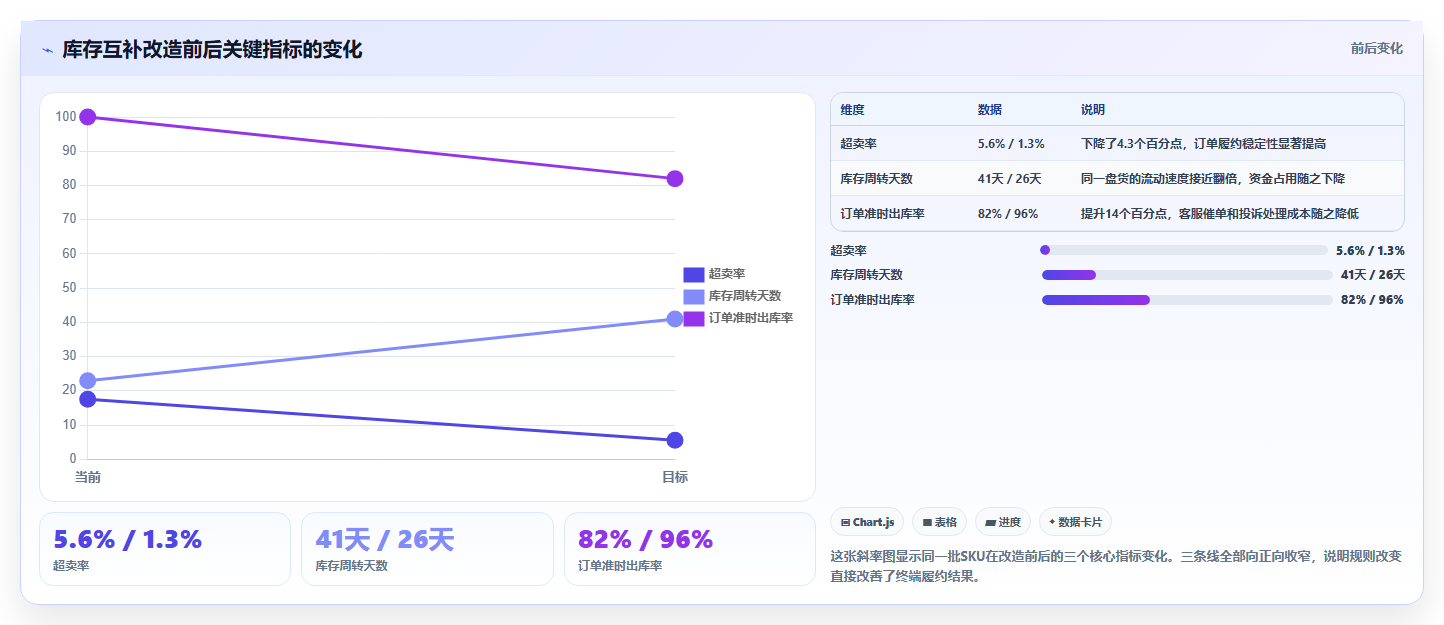Screen dimensions: 1444x625
Task: Click table cell 41天 / 26天
Action: pos(1010,179)
